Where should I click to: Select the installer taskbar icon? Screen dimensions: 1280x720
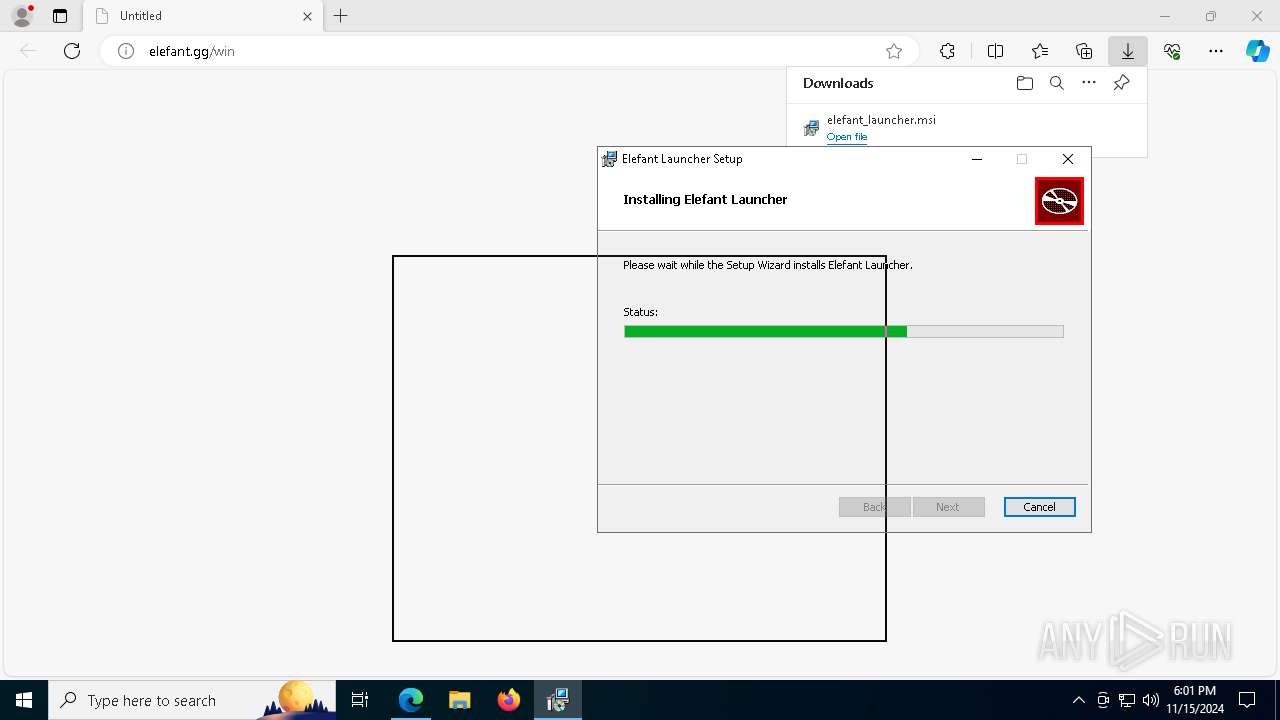point(557,700)
